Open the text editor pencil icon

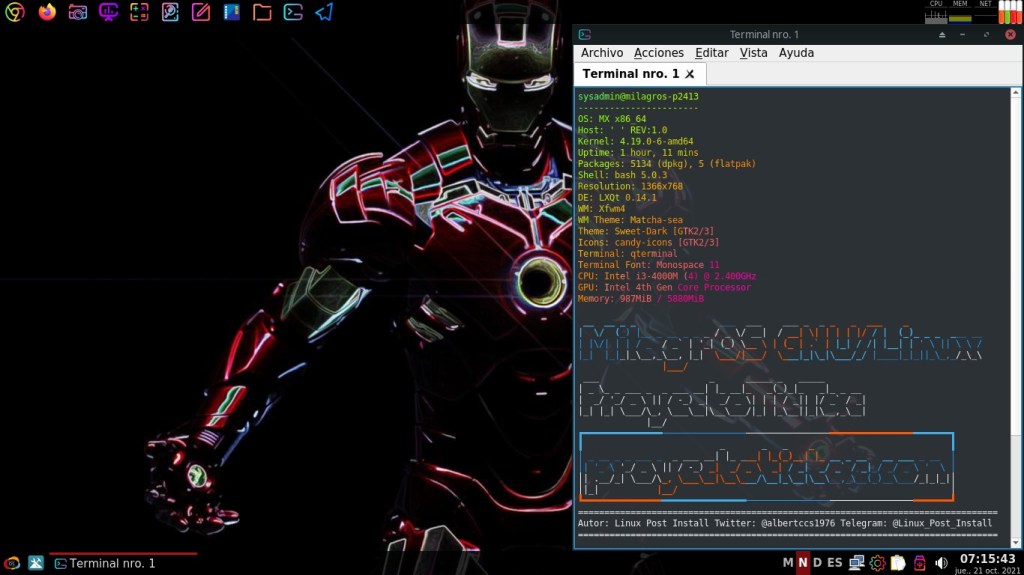(201, 13)
